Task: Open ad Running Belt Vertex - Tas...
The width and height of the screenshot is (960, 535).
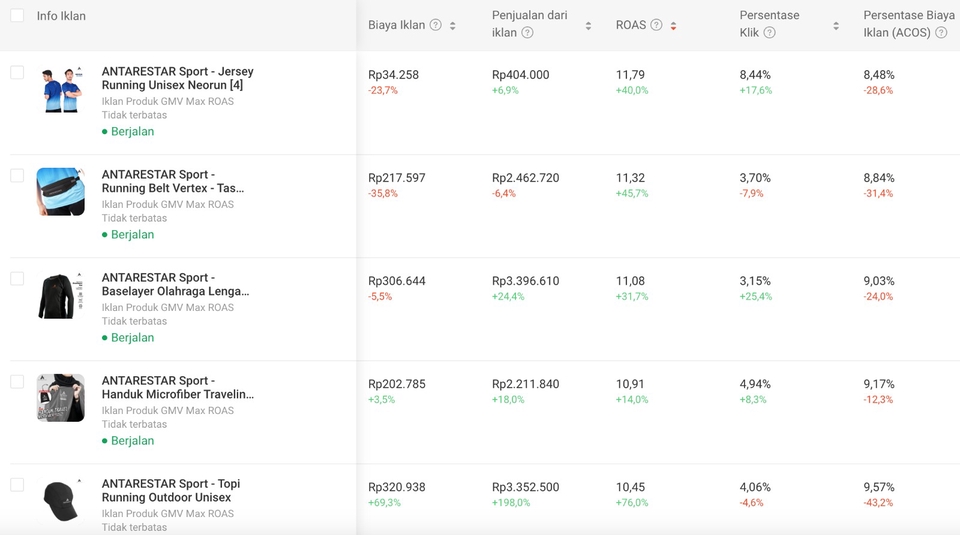Action: point(173,181)
